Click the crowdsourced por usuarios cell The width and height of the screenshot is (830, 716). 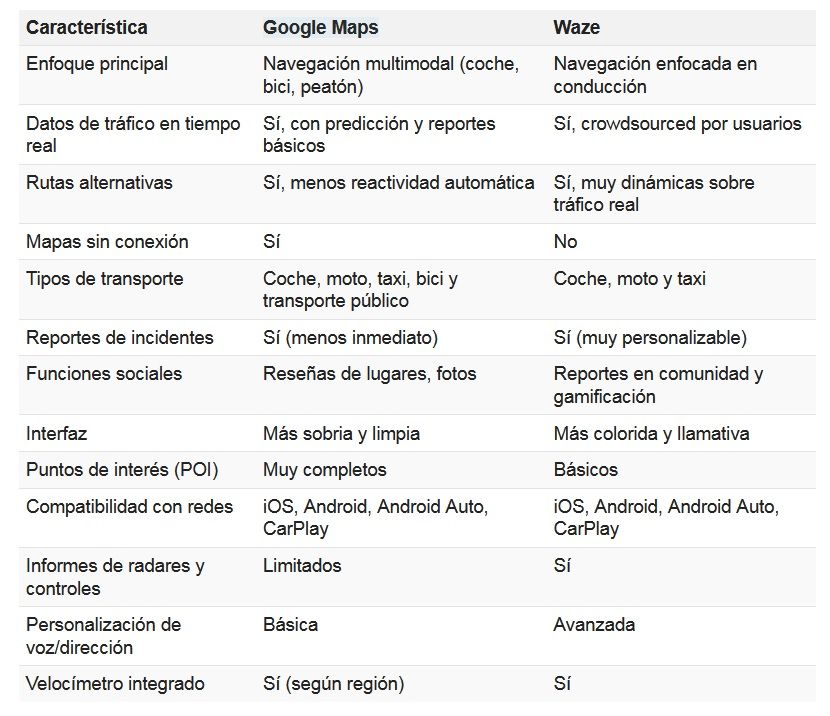tap(677, 124)
